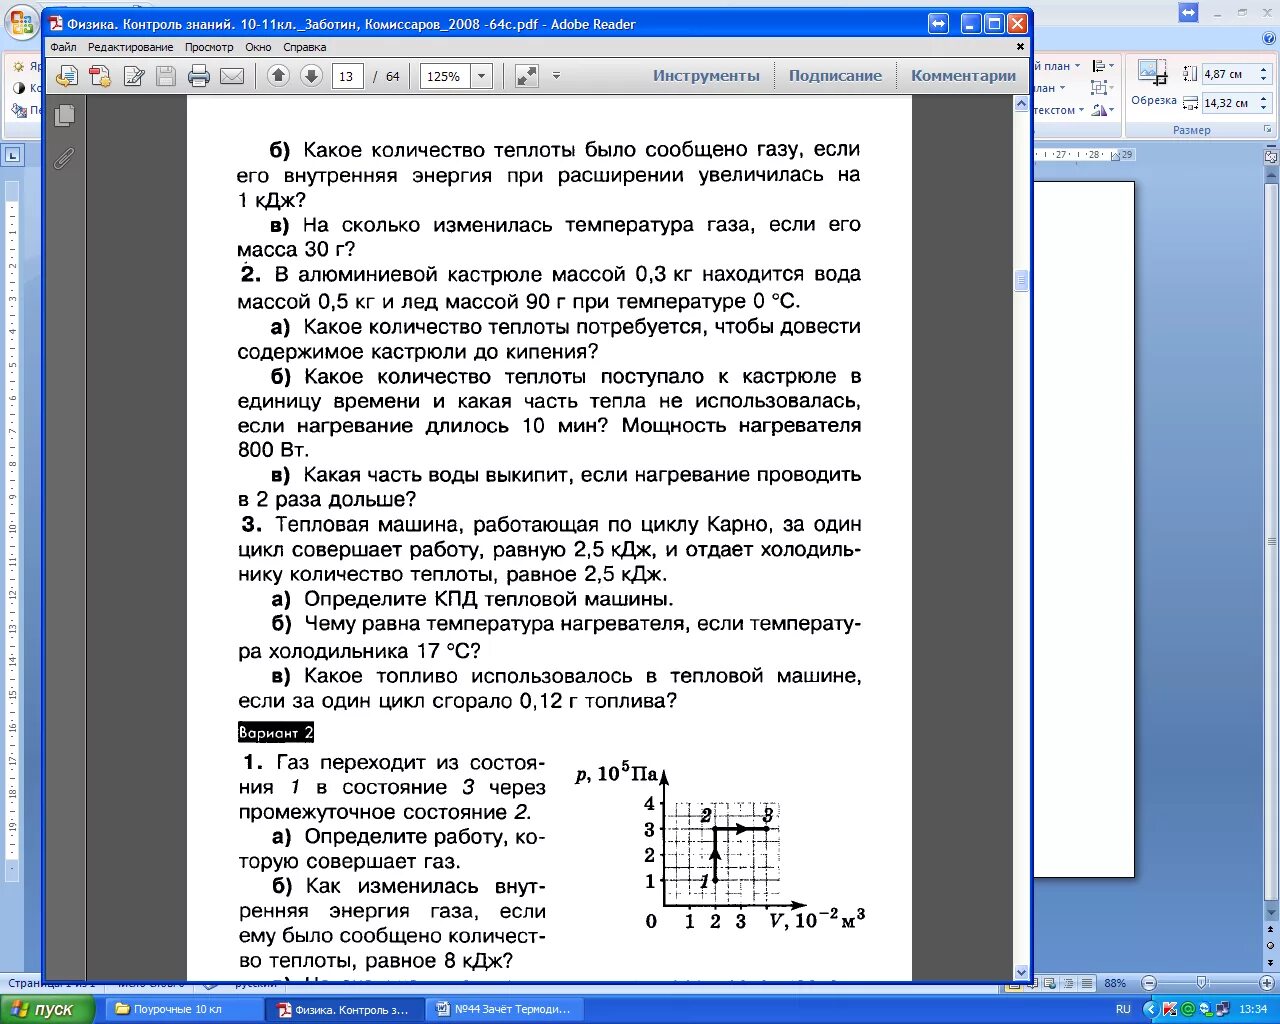The height and width of the screenshot is (1024, 1280).
Task: Click Word zoom percentage 88%
Action: (1115, 983)
